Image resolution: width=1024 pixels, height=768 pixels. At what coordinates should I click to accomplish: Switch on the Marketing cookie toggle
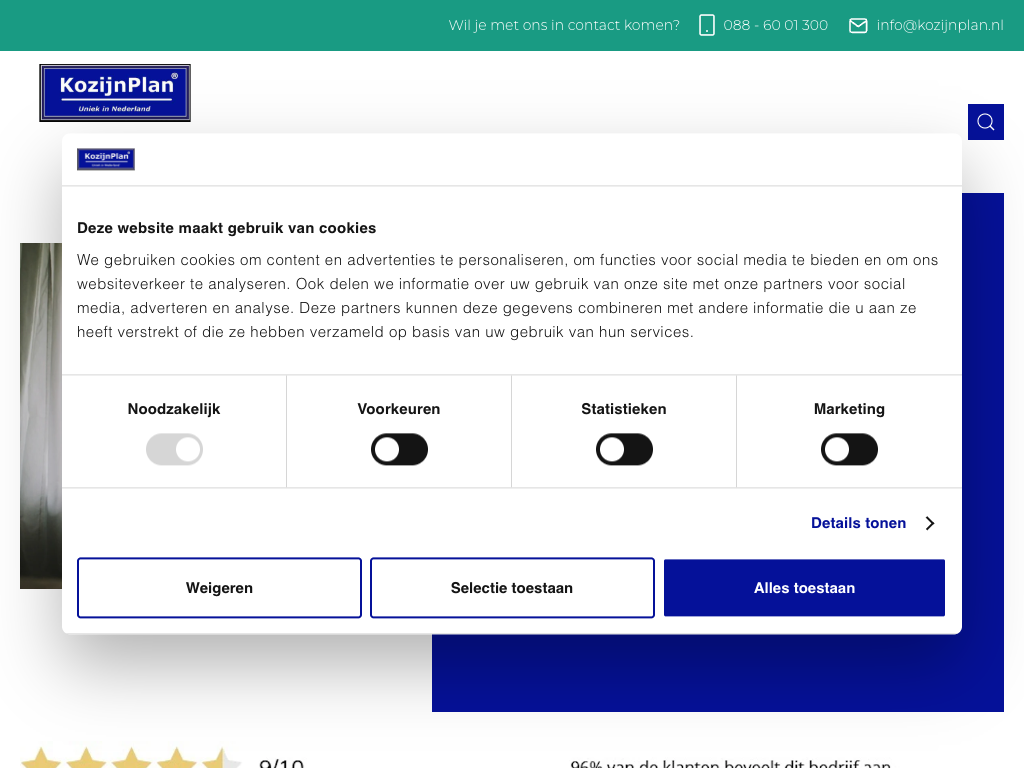(x=849, y=449)
